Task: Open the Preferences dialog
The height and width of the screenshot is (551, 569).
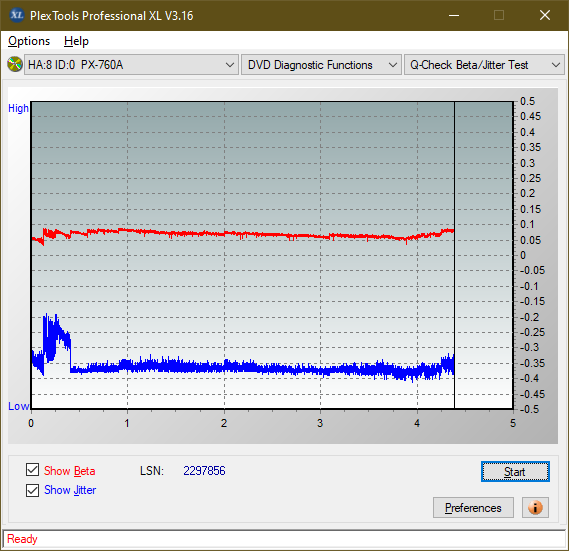Action: coord(473,507)
